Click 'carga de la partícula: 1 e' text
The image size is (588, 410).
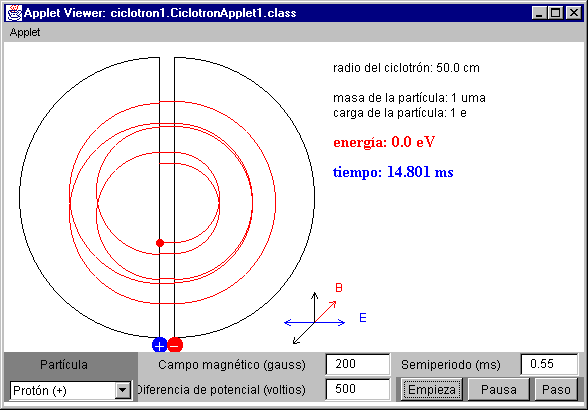click(x=400, y=113)
